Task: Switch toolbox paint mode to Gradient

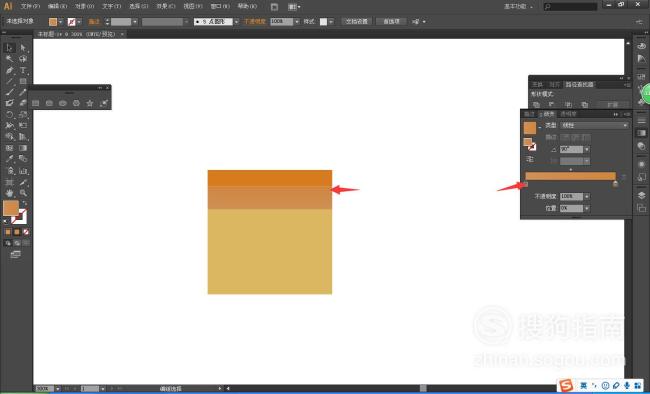Action: tap(17, 232)
